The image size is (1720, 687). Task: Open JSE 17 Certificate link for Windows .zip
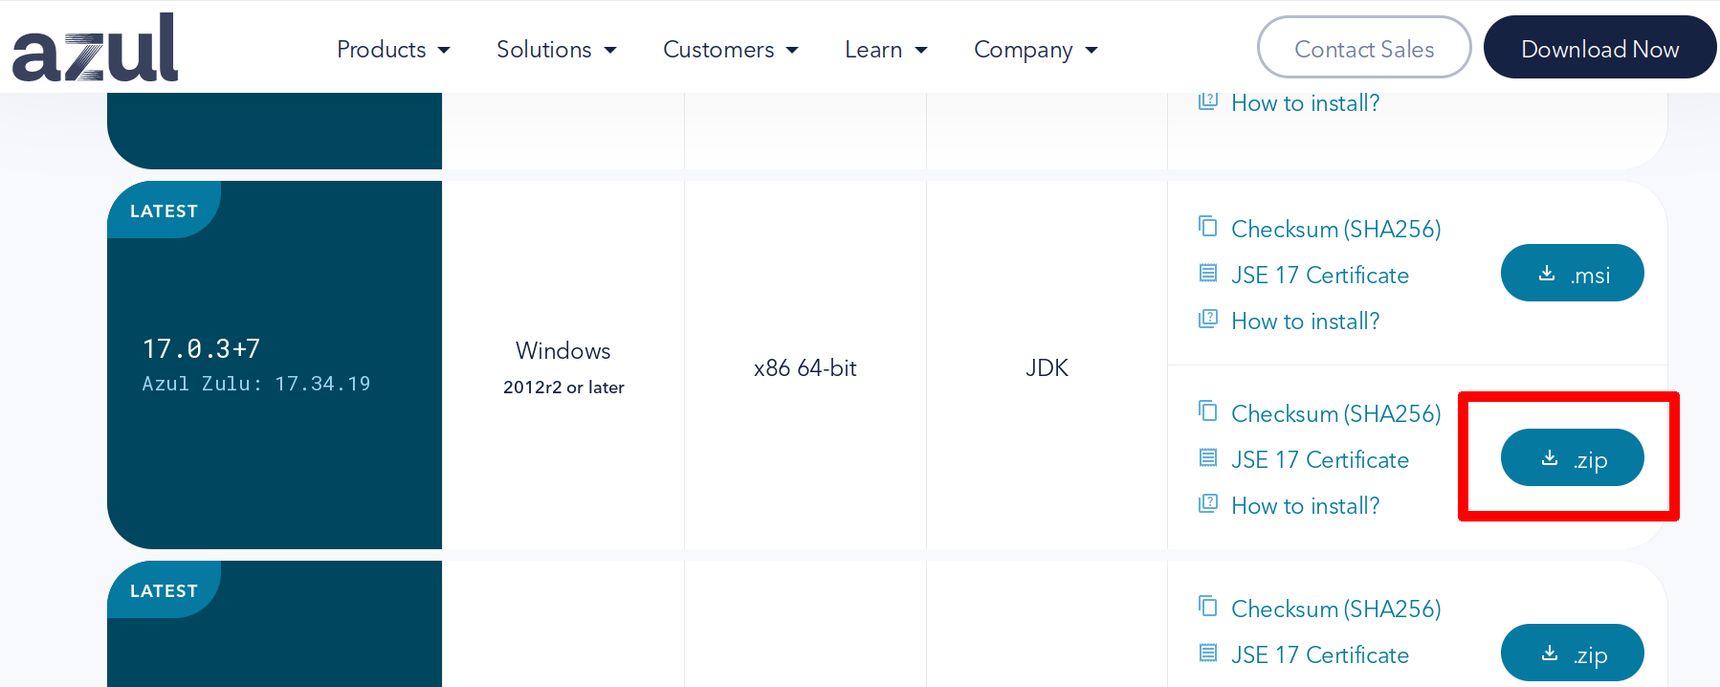[x=1320, y=460]
